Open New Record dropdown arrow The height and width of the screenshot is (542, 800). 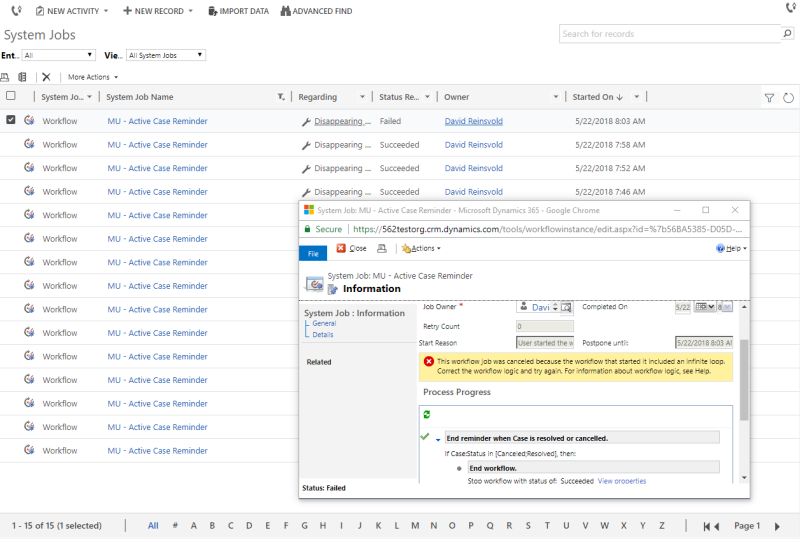(x=191, y=11)
